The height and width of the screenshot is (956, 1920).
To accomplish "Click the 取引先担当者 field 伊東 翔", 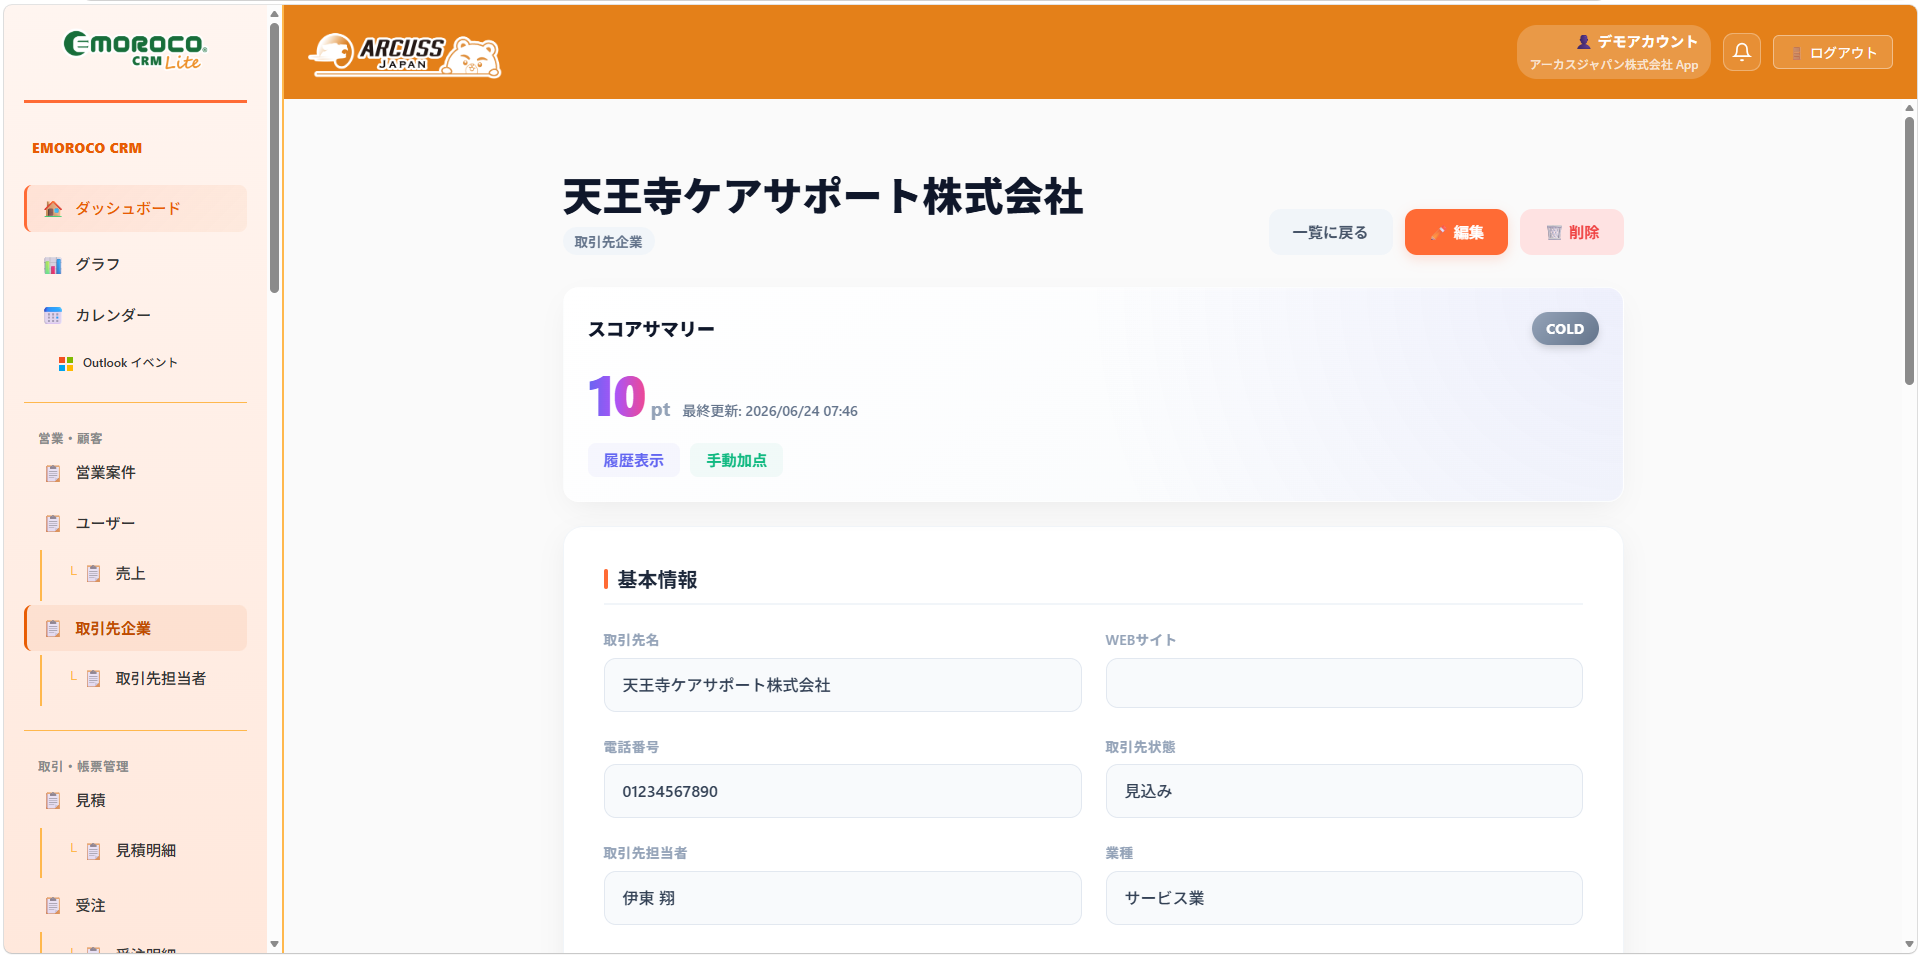I will click(842, 898).
